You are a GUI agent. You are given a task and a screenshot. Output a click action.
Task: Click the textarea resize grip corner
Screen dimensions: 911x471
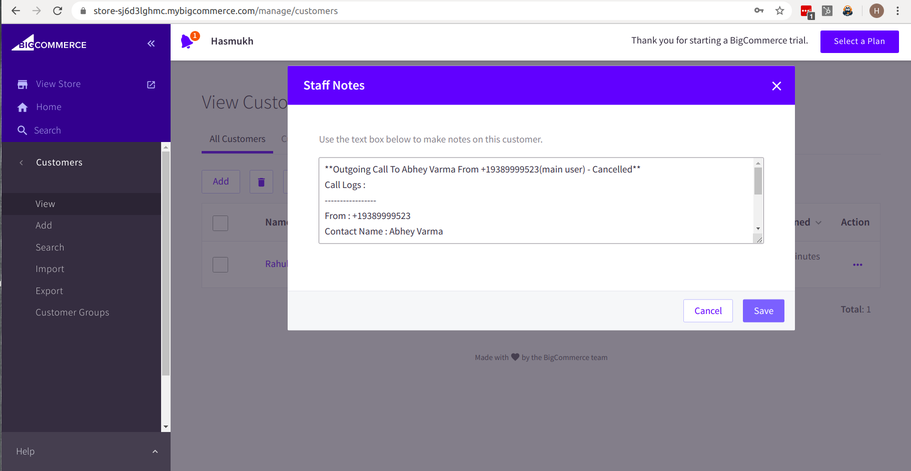[758, 239]
